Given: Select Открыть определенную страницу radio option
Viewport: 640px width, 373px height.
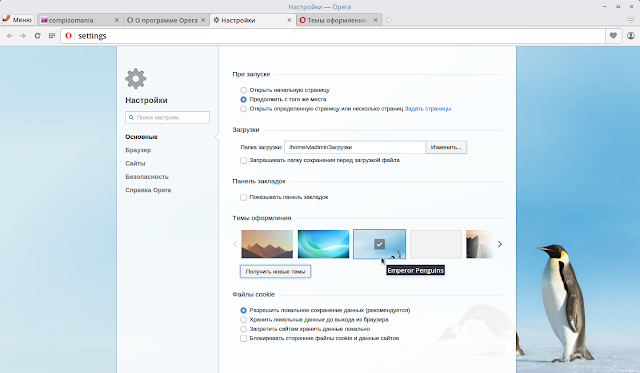Looking at the screenshot, I should [243, 109].
